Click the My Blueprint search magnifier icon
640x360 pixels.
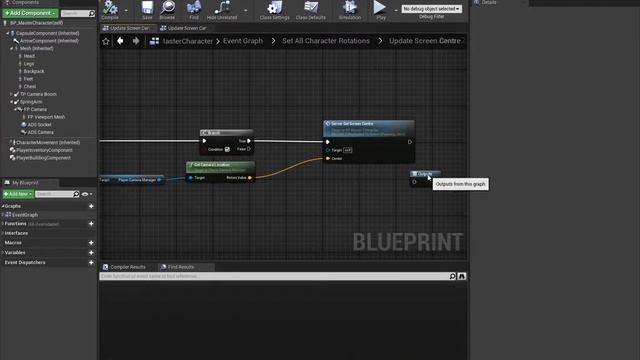coord(76,194)
